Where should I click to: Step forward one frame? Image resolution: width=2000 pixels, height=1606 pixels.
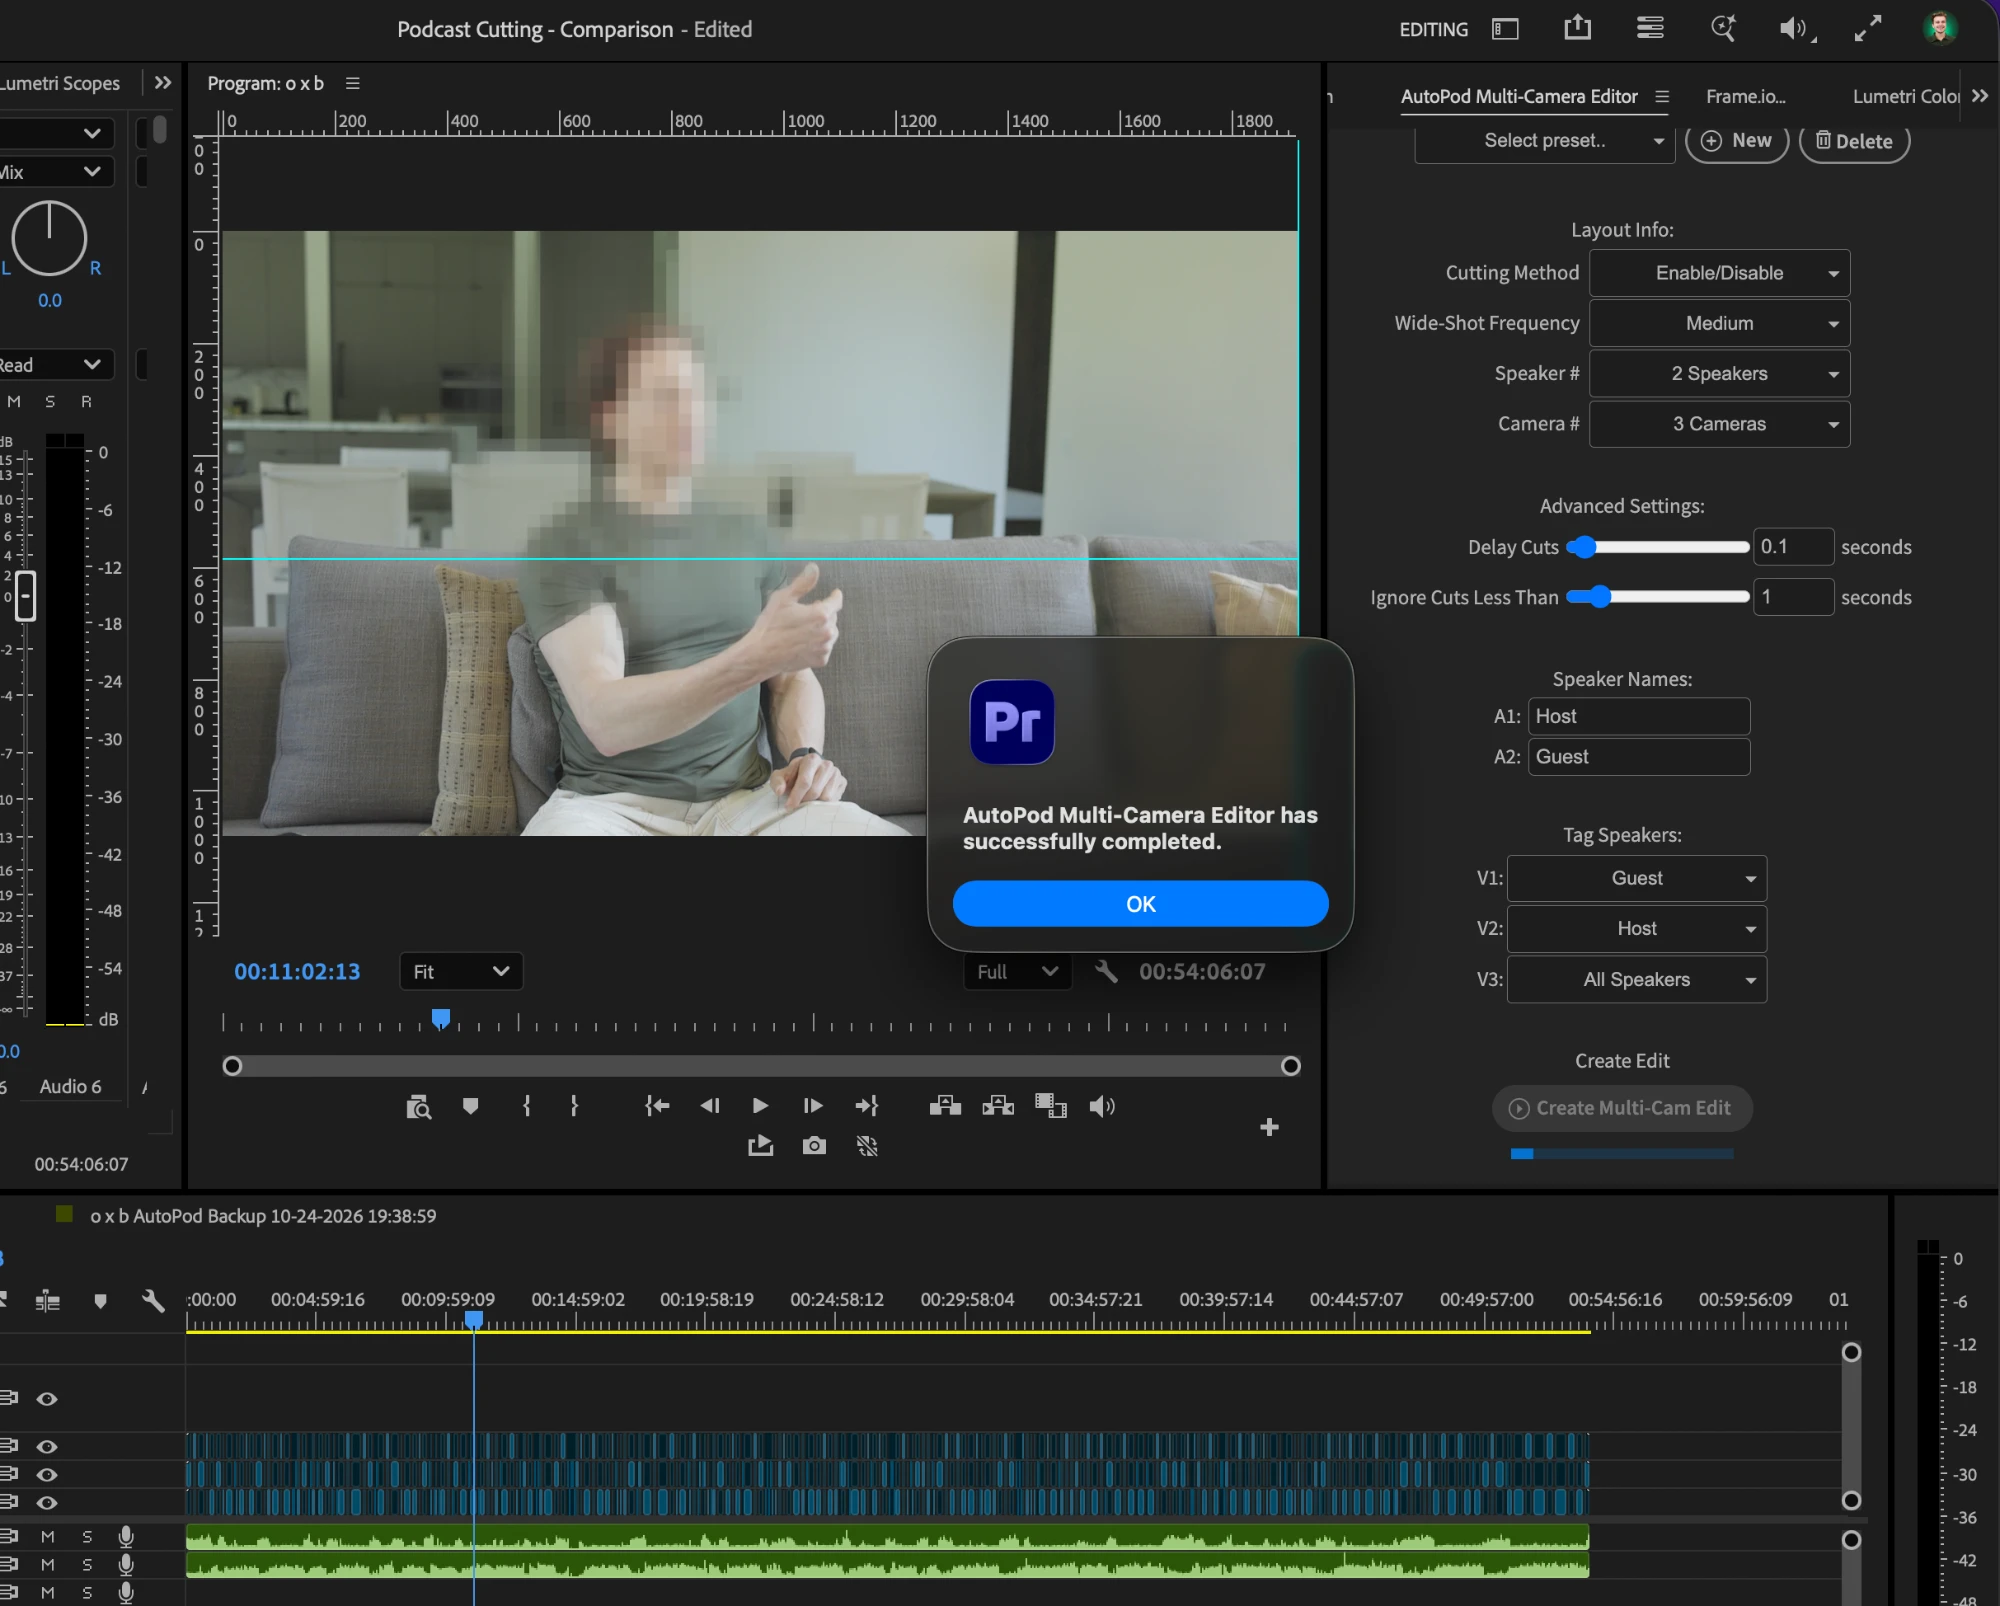(813, 1105)
